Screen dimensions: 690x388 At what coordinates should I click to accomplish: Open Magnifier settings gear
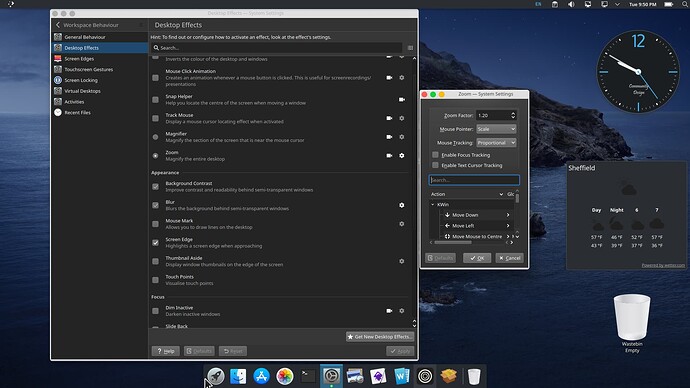[x=401, y=137]
